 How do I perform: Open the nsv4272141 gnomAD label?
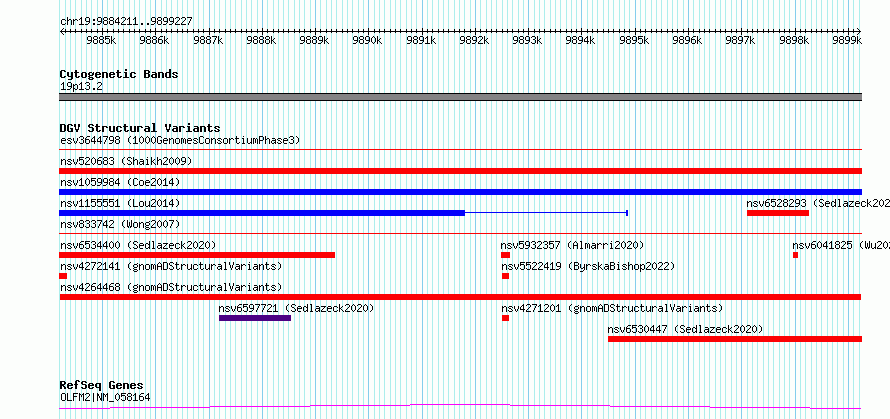pyautogui.click(x=171, y=266)
